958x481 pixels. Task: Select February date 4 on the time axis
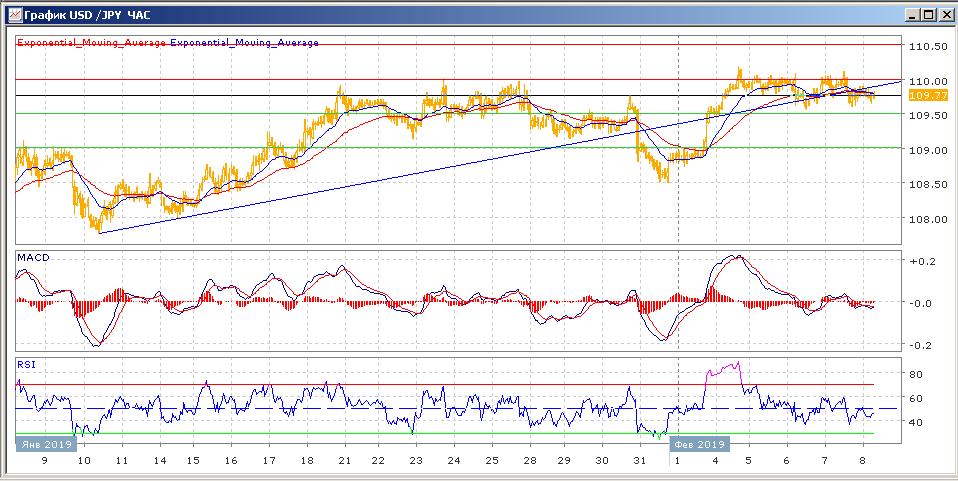click(715, 461)
